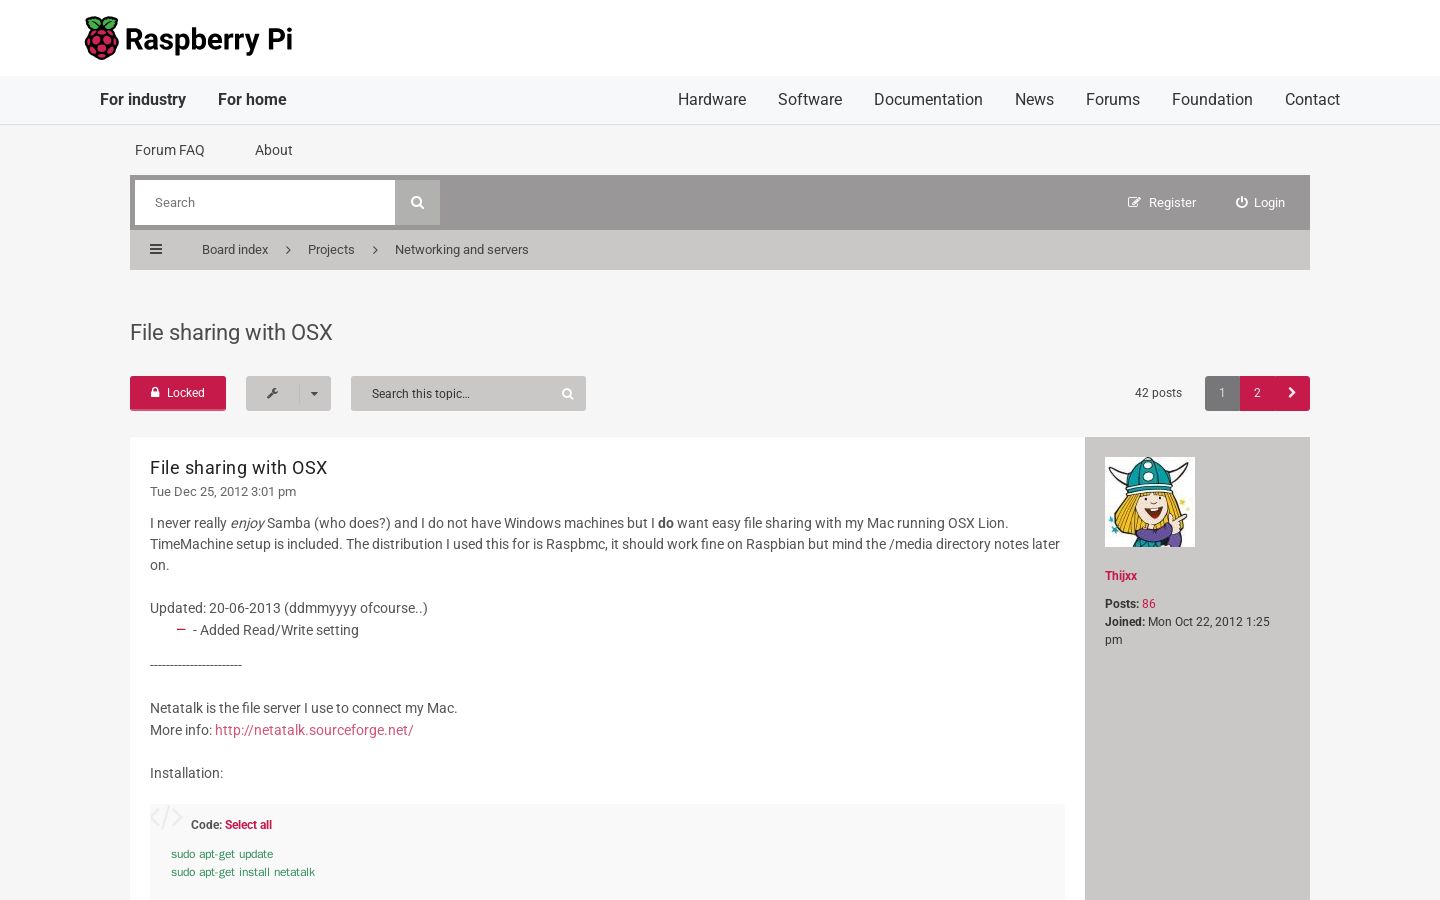This screenshot has height=900, width=1440.
Task: Open Thijxx's user profile
Action: [x=1121, y=576]
